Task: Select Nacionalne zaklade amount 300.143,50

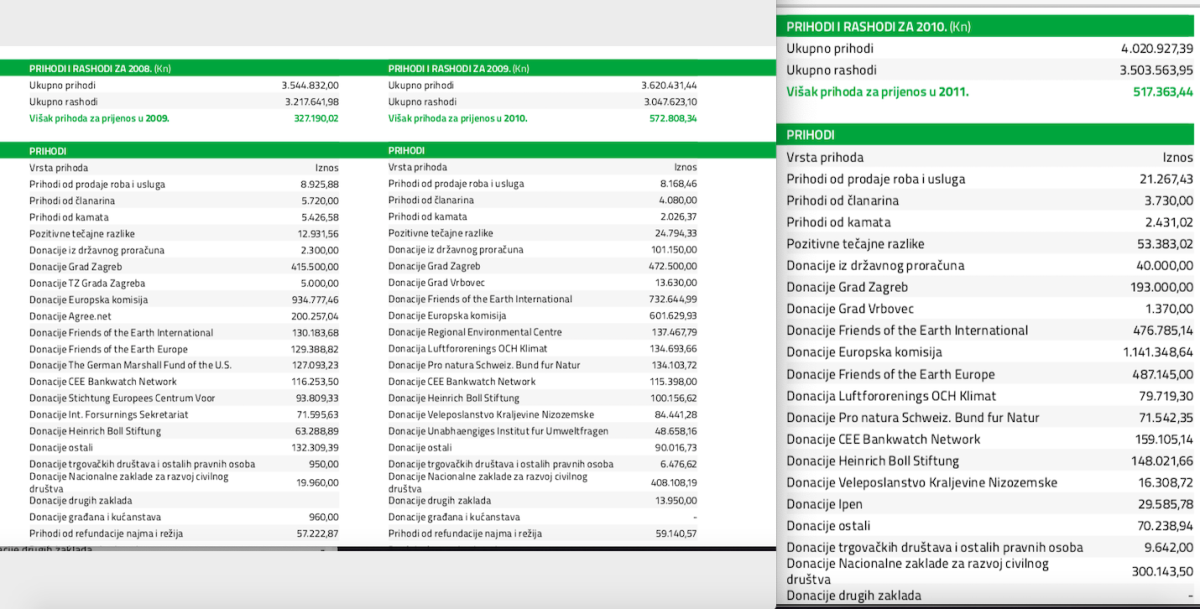Action: pos(1164,570)
